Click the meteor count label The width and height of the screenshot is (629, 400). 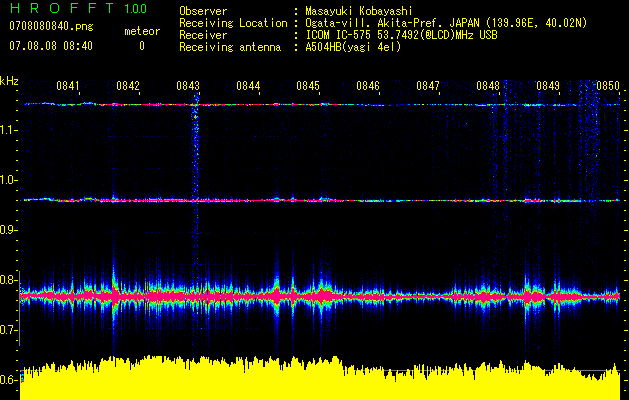pos(141,31)
